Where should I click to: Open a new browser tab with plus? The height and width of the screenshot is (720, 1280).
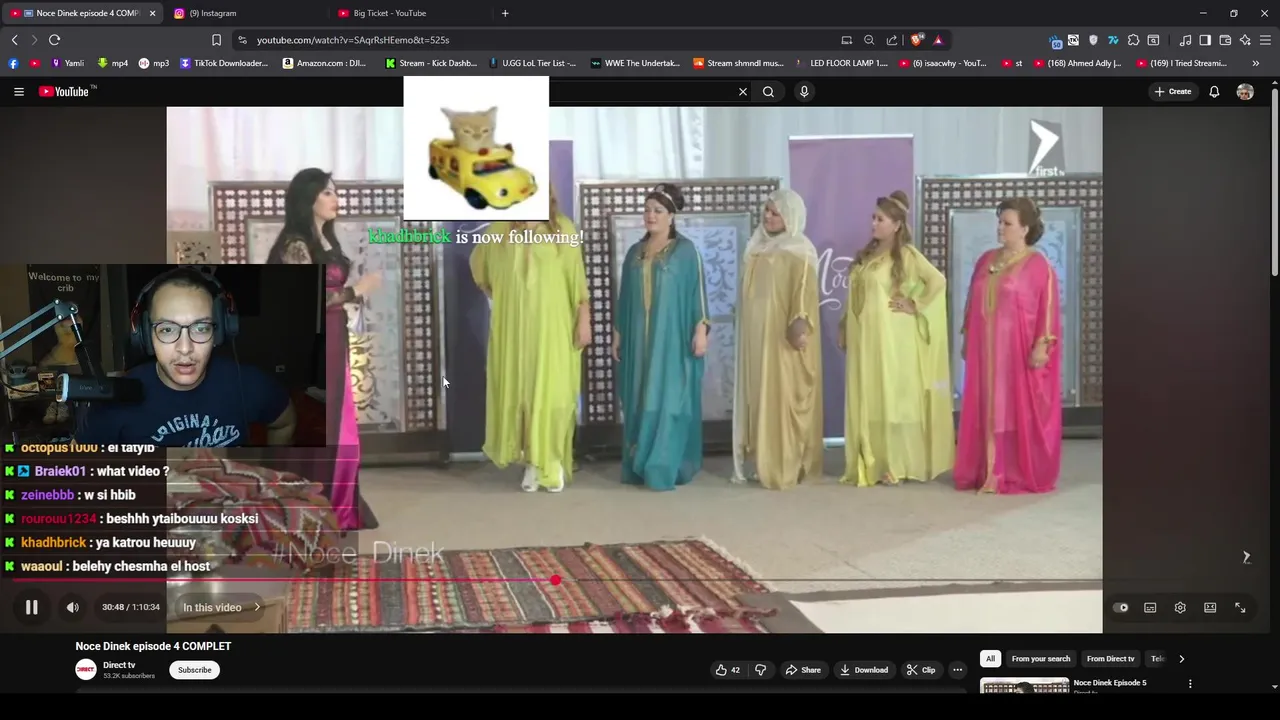point(505,13)
